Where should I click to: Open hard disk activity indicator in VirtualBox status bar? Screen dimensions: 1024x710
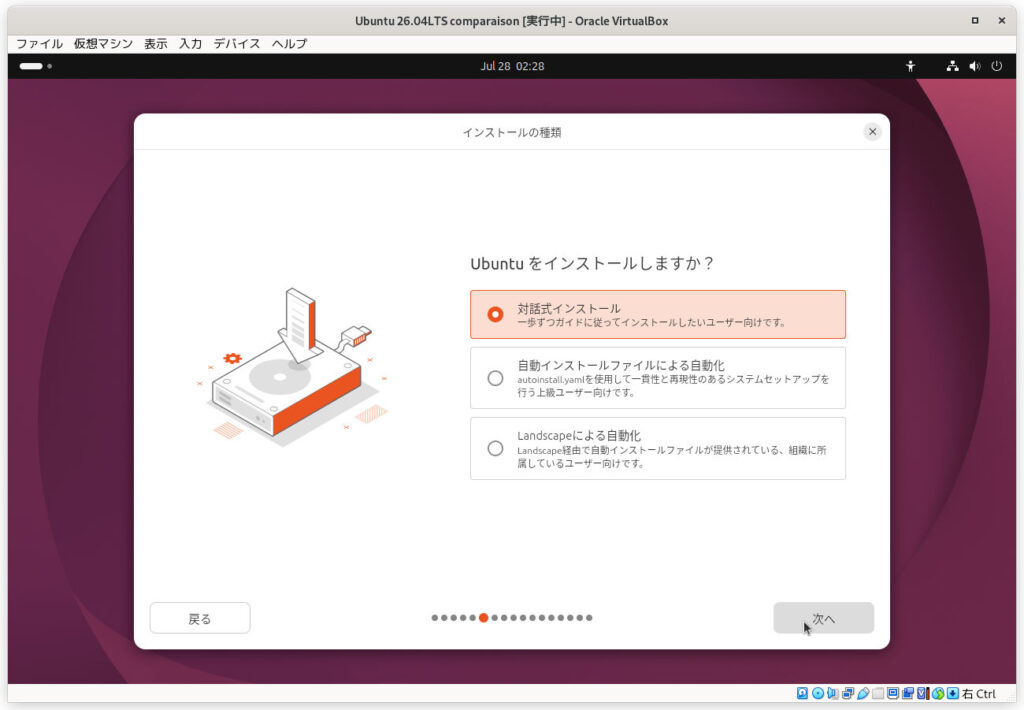click(802, 693)
